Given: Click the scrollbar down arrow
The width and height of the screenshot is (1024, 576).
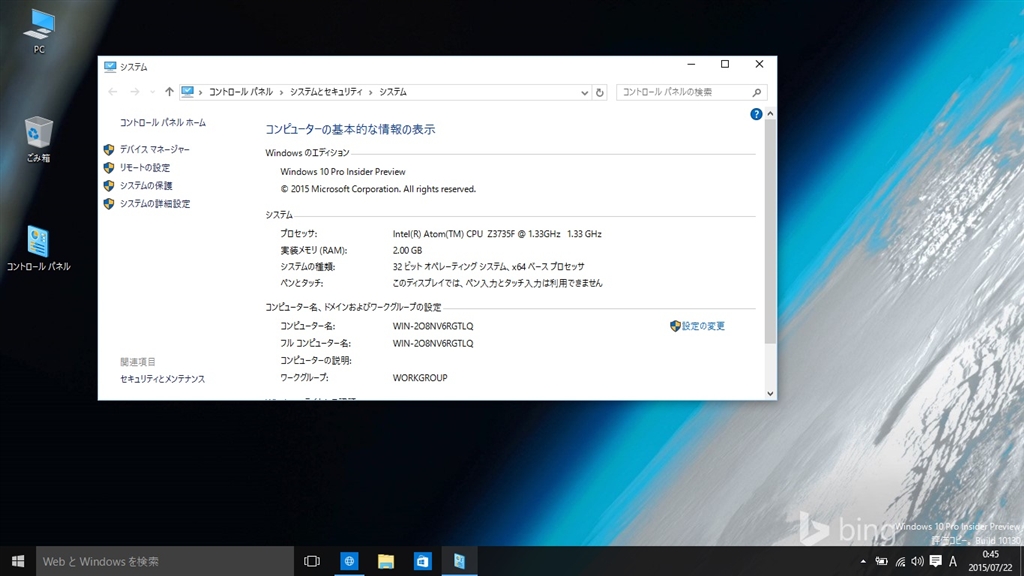Looking at the screenshot, I should [770, 394].
